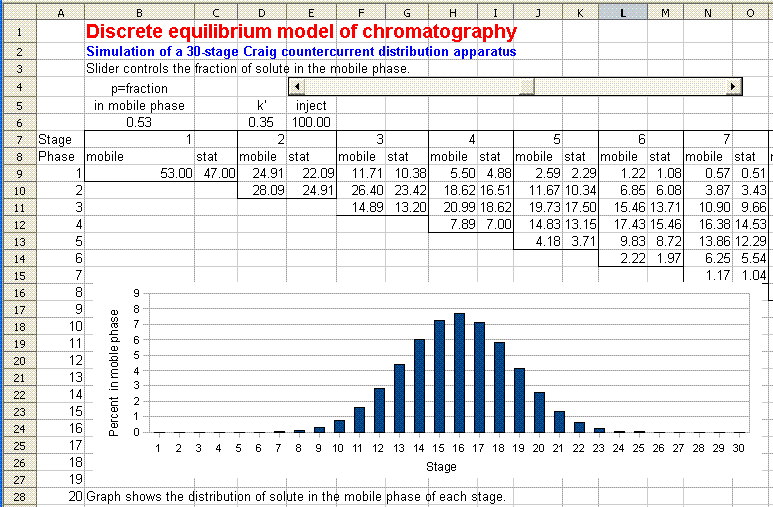Screen dimensions: 773x507
Task: Click the slider thumb on the scrollbar
Action: pyautogui.click(x=526, y=87)
